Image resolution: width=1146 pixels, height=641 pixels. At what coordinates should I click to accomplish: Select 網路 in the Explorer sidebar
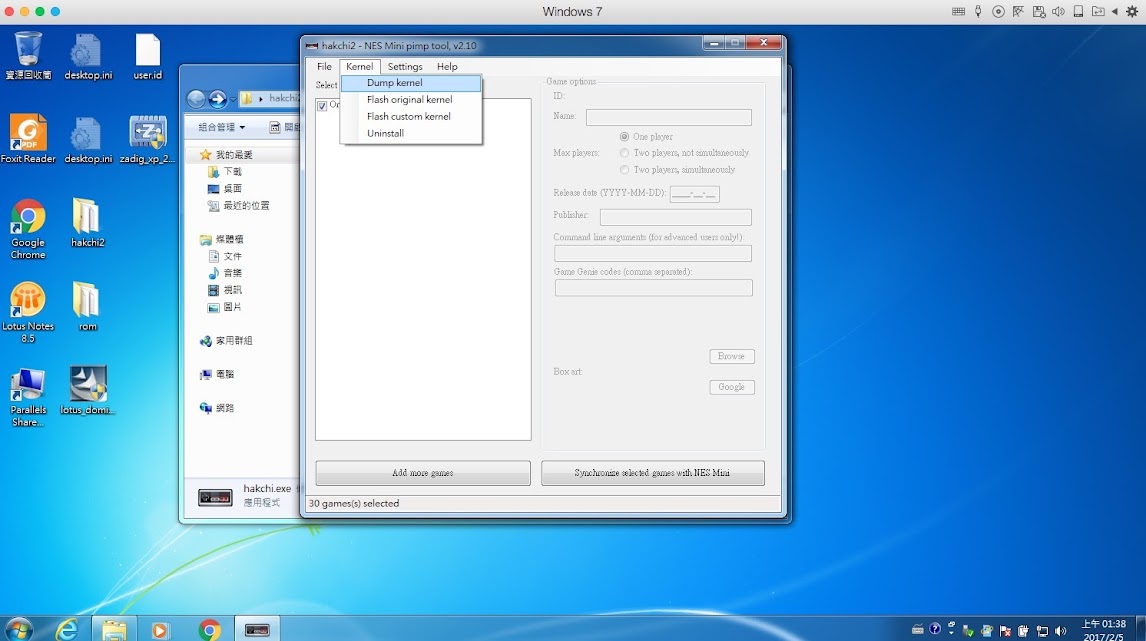[x=217, y=408]
